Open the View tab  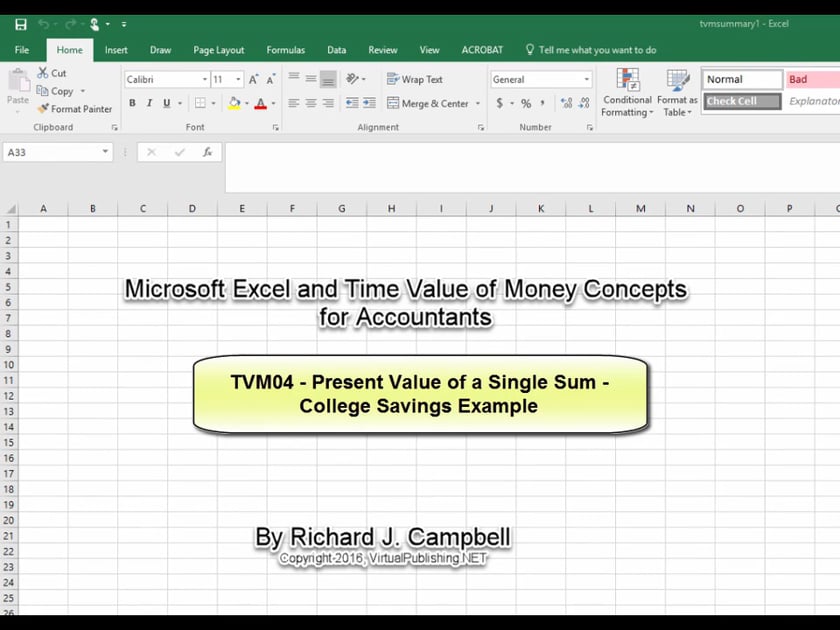429,50
